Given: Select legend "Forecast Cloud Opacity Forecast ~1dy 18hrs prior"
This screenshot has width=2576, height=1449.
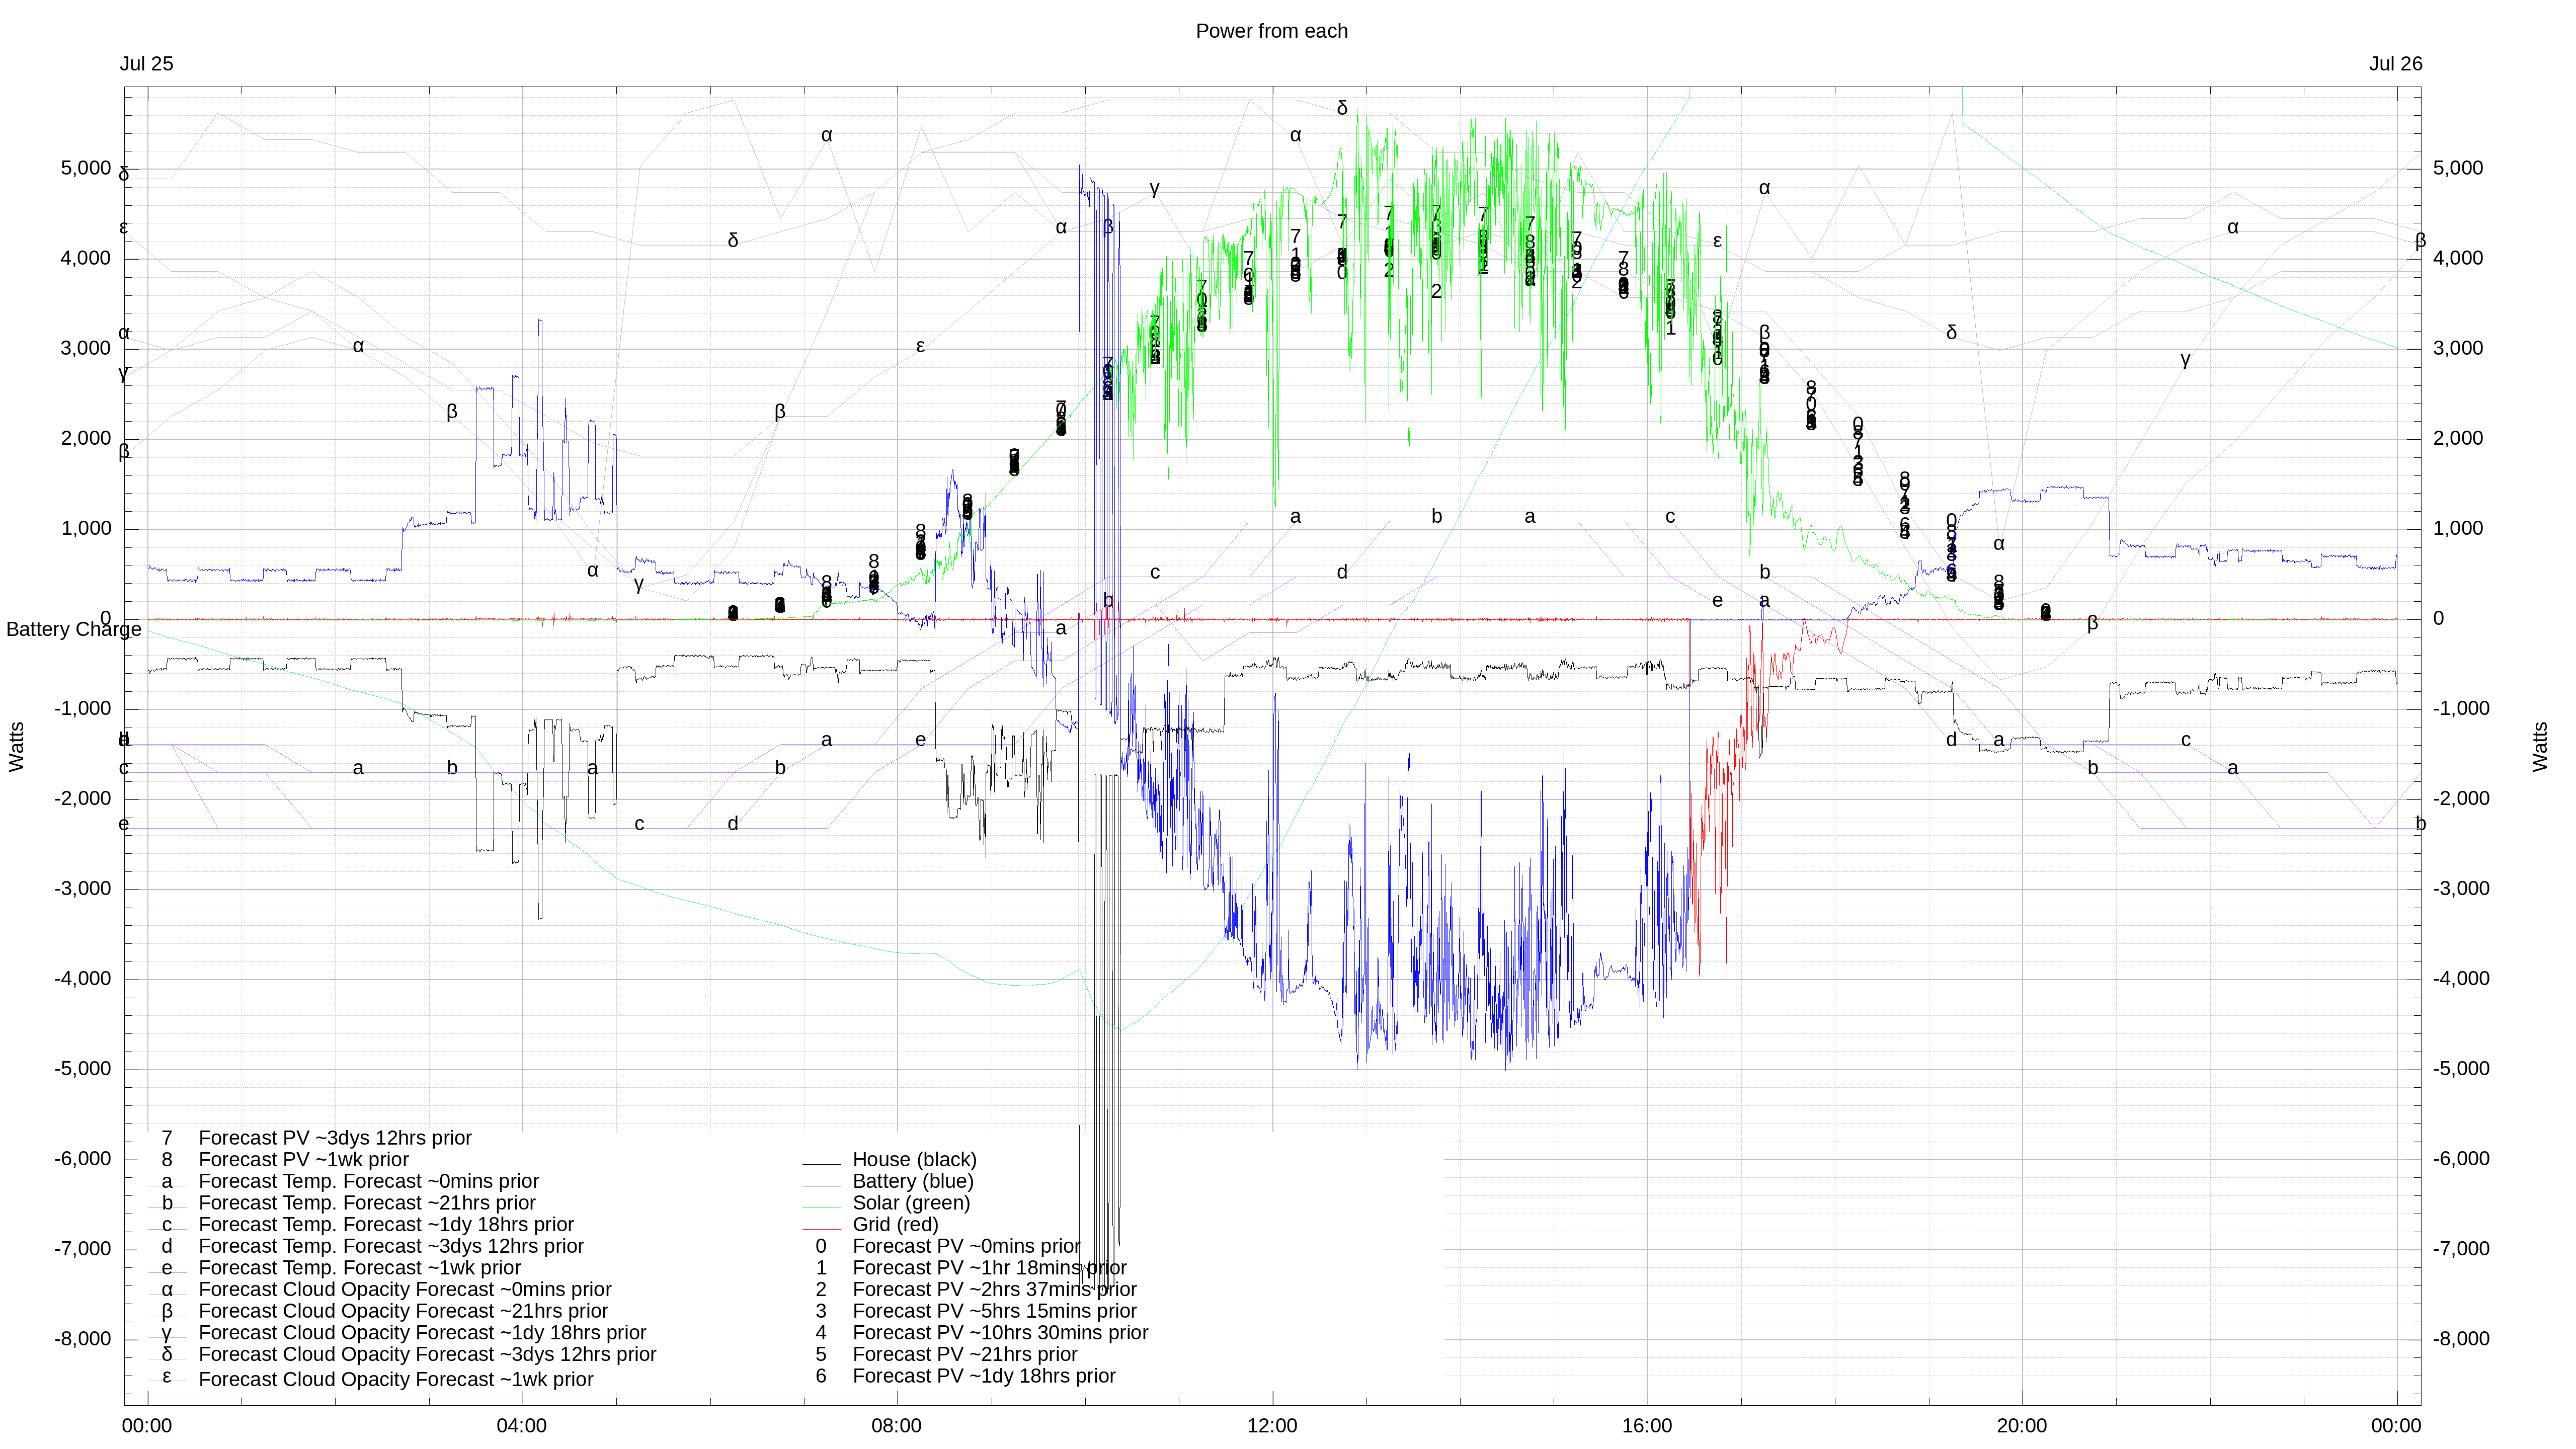Looking at the screenshot, I should pyautogui.click(x=422, y=1333).
